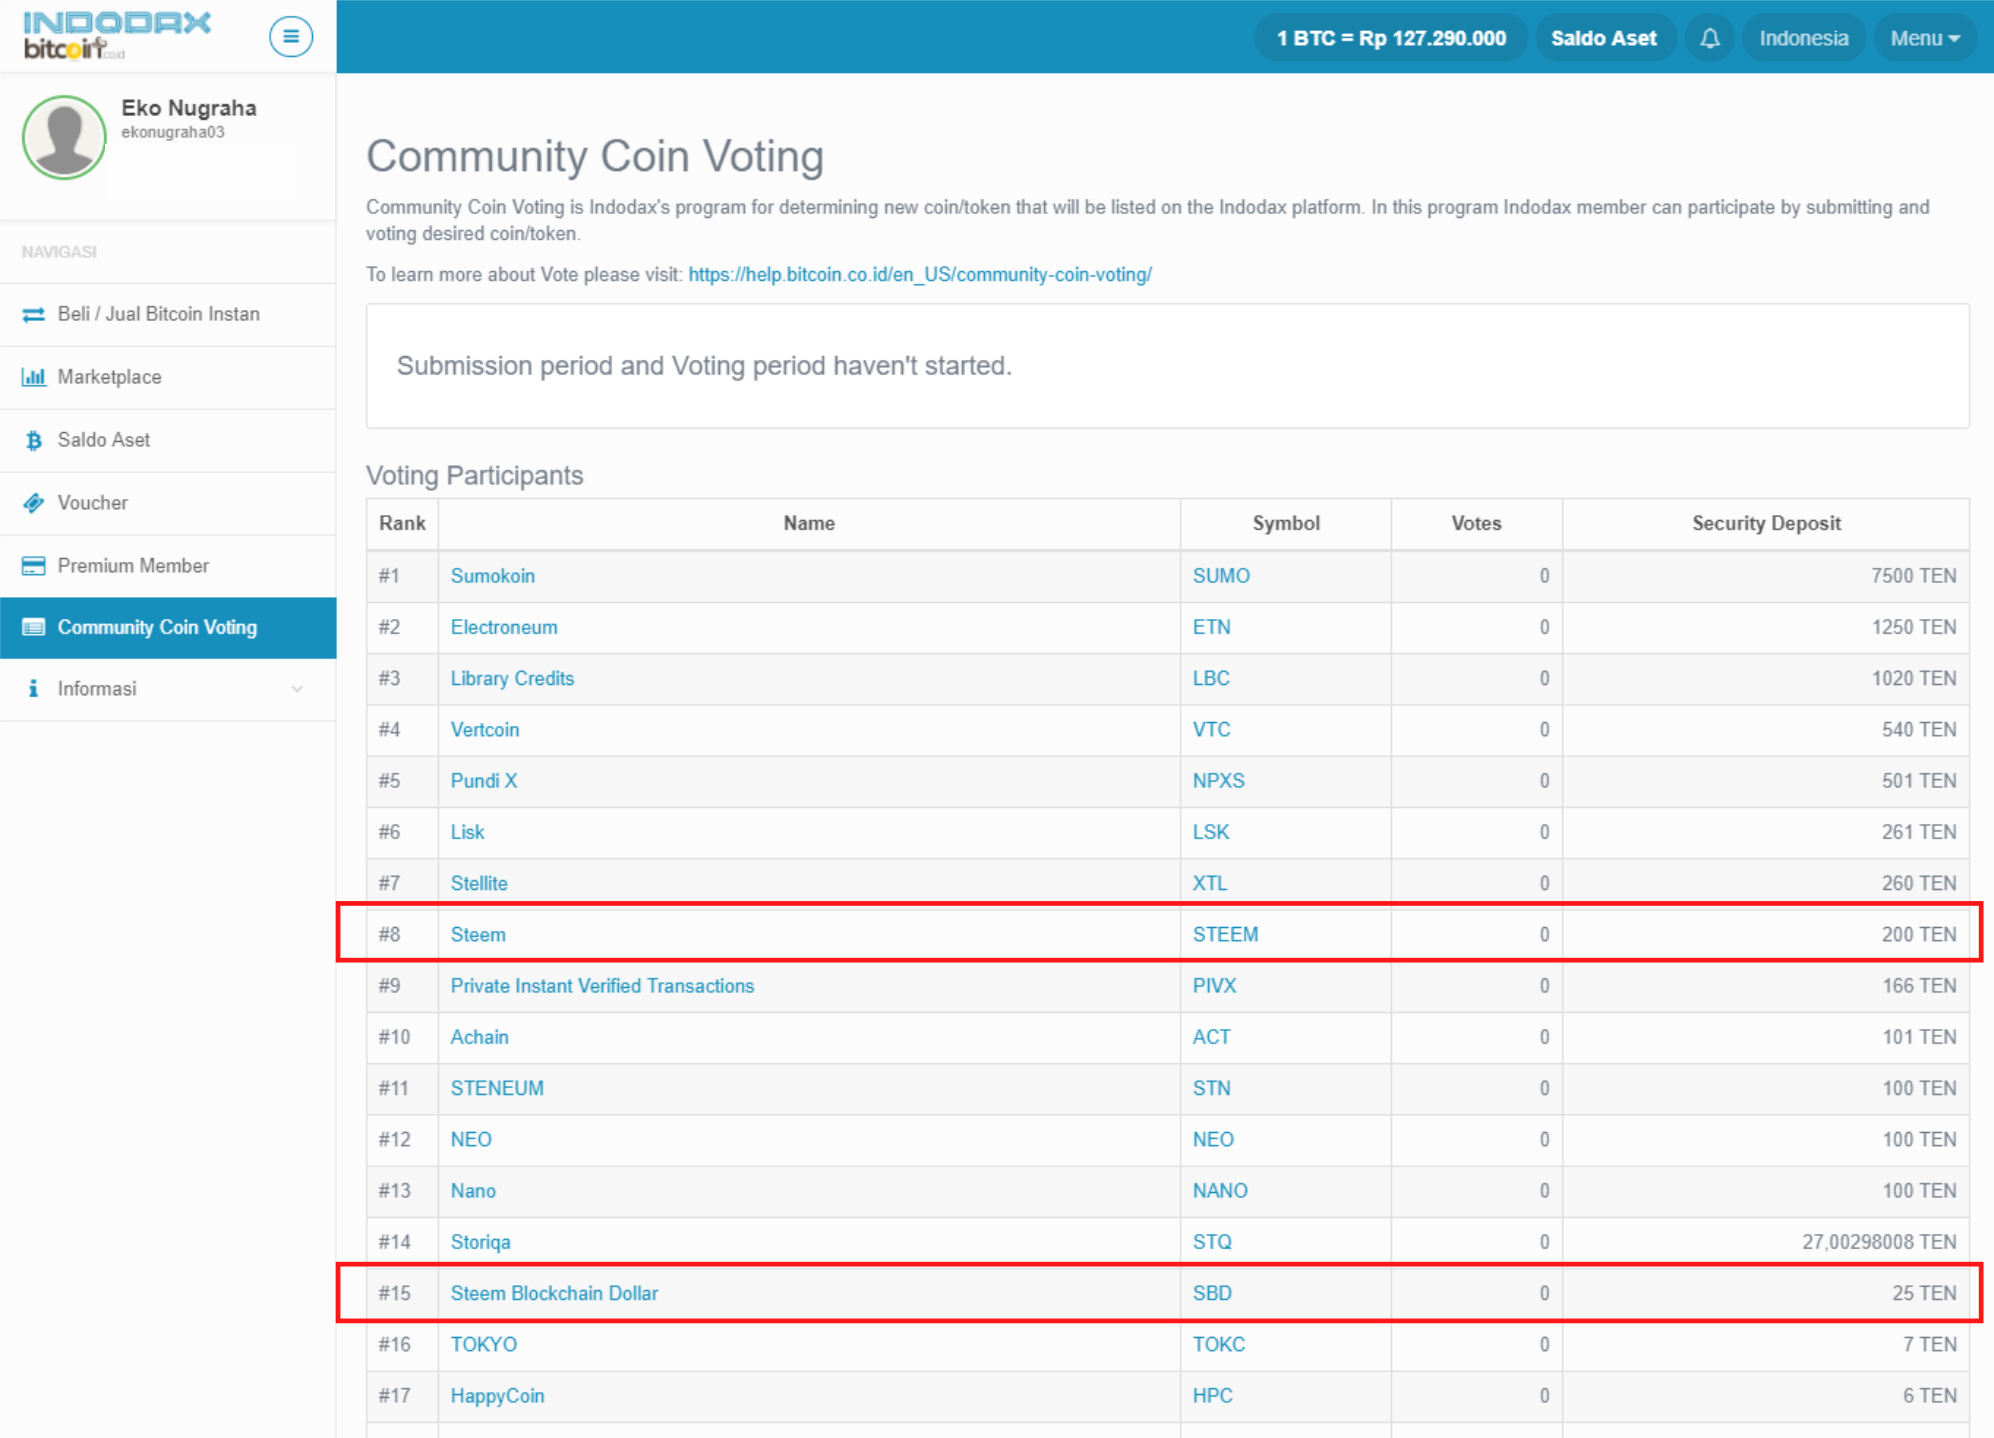Open the Vertcoin link
Screen dimensions: 1994x1438
484,730
